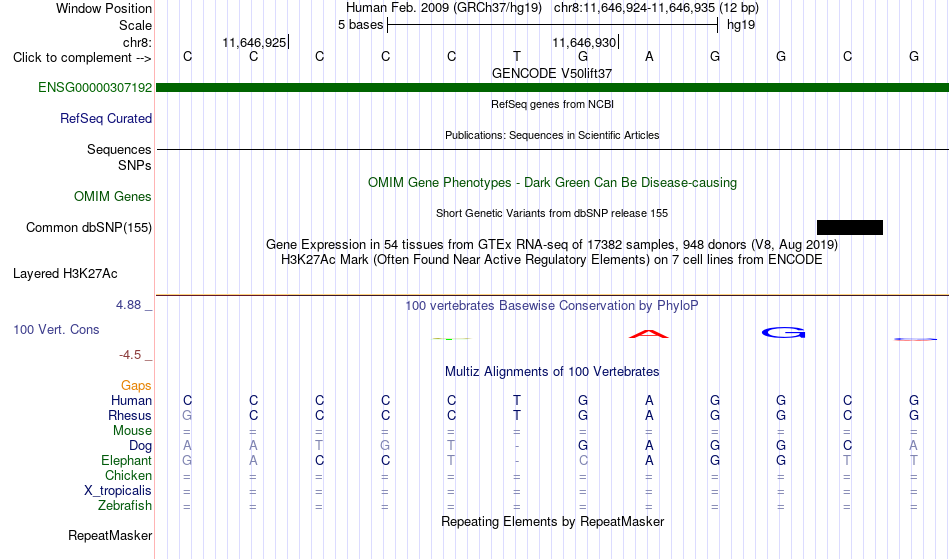Click the Window Position label

coord(104,8)
